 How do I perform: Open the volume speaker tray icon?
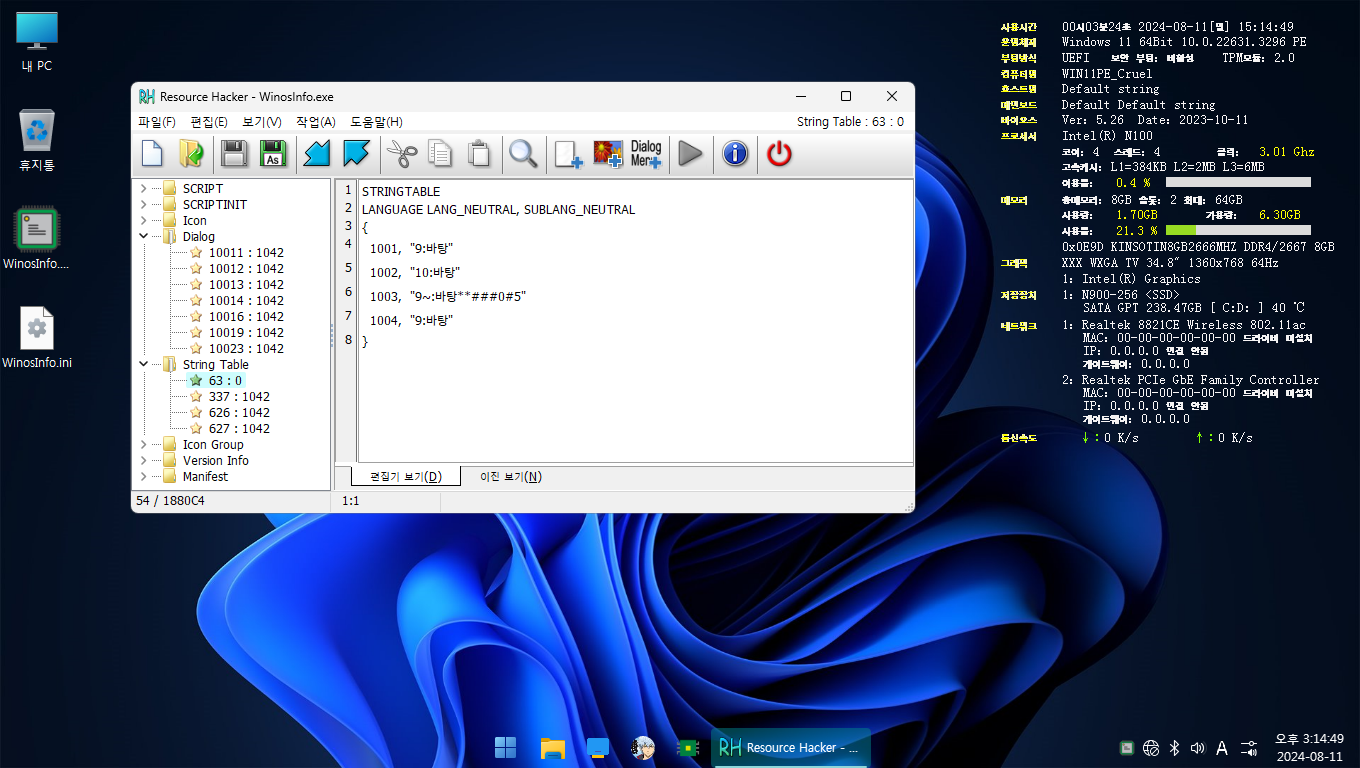click(1198, 747)
